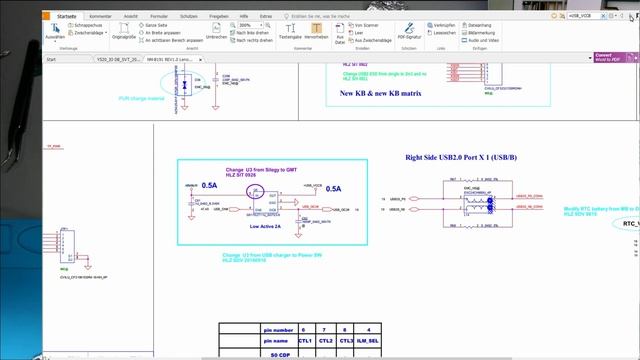The height and width of the screenshot is (360, 640).
Task: Choose An Breite anpassen fit width
Action: coord(160,33)
